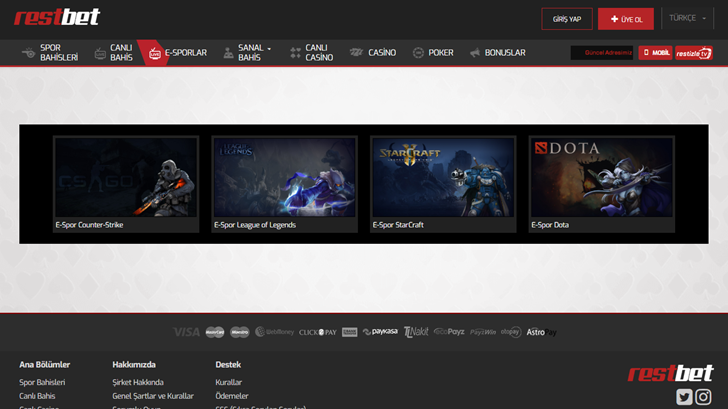Viewport: 728px width, 409px height.
Task: Click the E-Spor Counter-Strike caption
Action: pos(89,225)
